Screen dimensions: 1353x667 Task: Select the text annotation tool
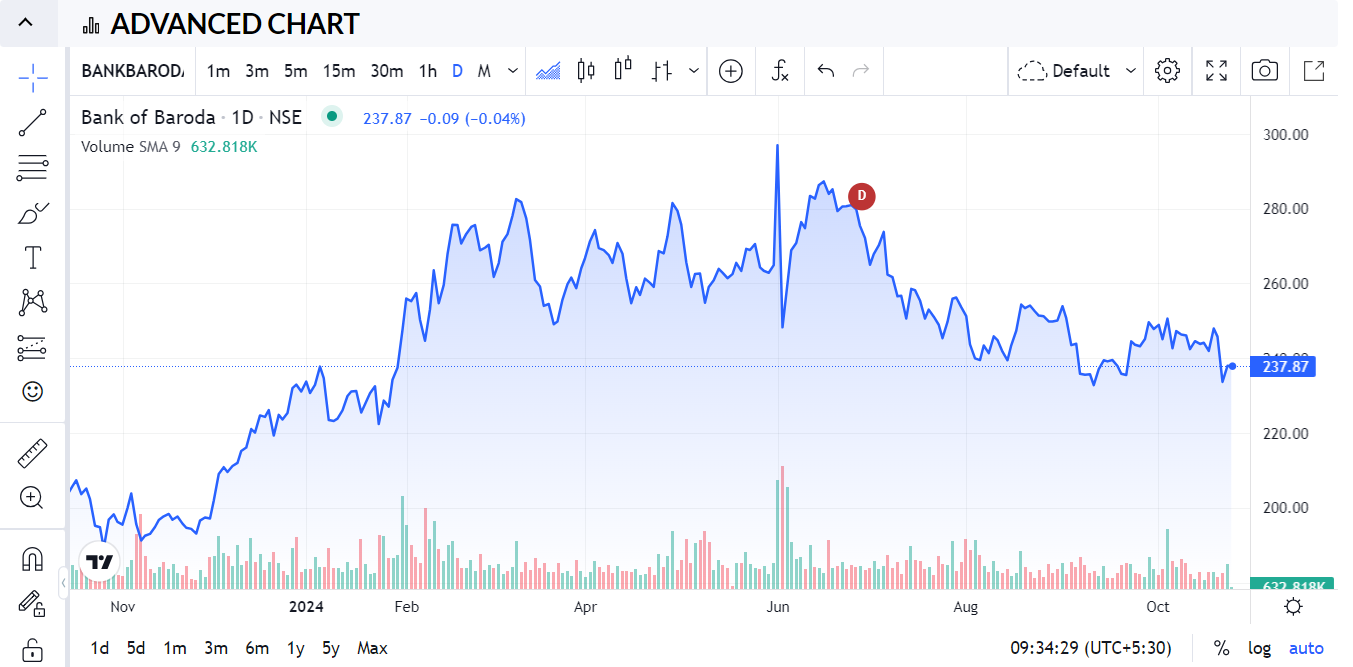click(x=32, y=257)
